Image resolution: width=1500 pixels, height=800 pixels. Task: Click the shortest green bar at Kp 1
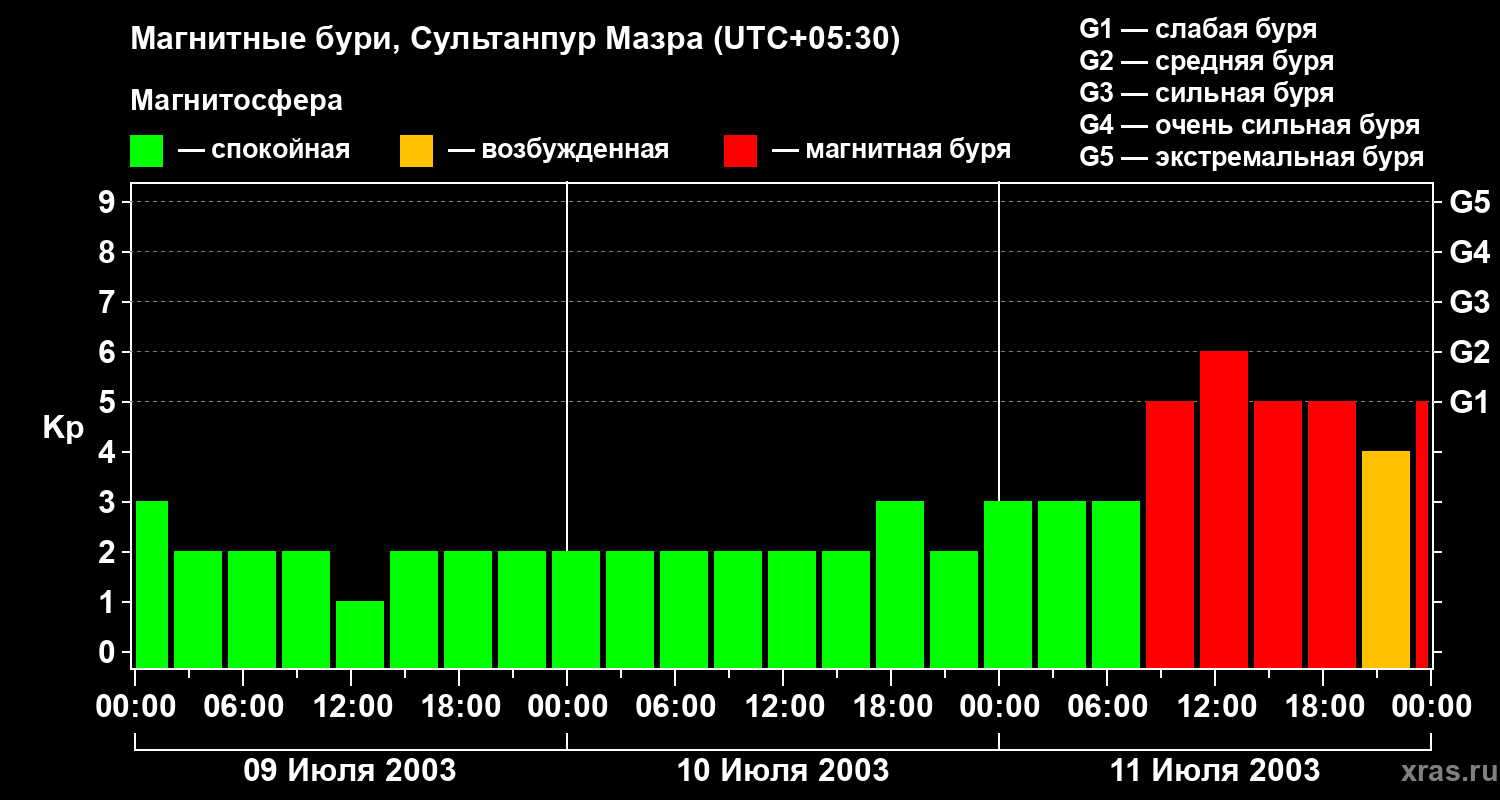360,634
